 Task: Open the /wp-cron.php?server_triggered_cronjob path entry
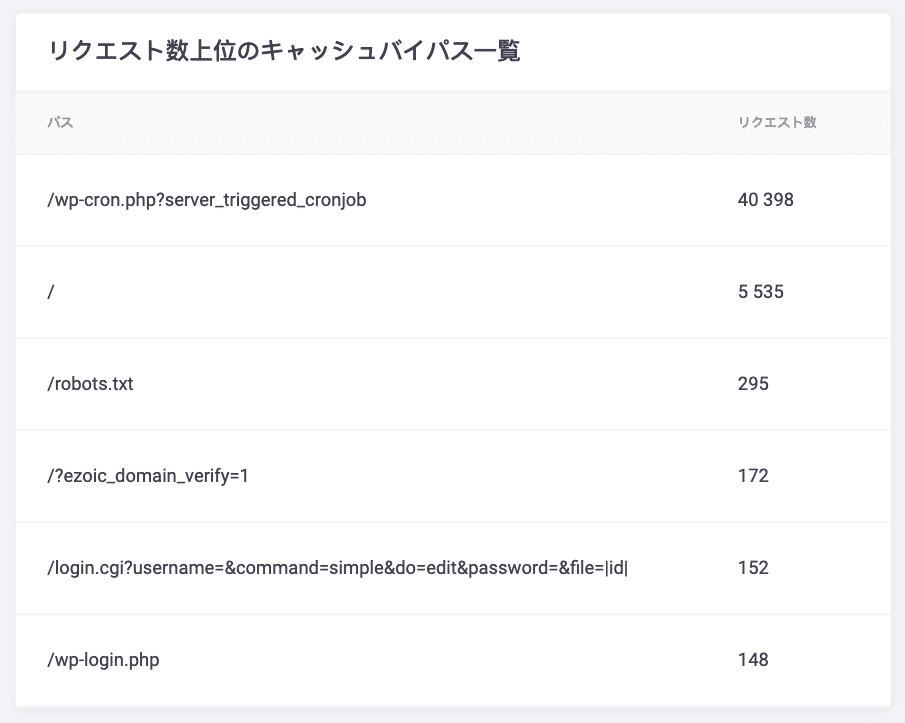click(205, 200)
